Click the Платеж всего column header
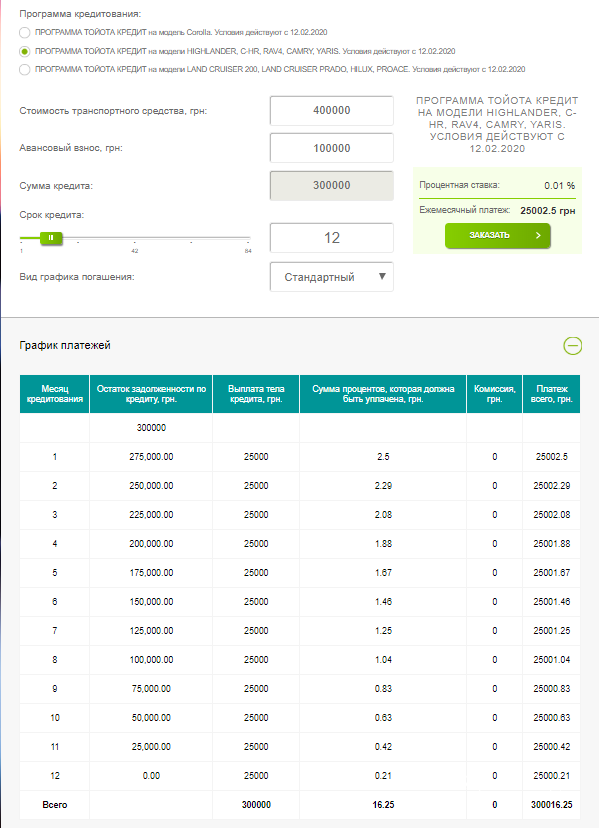This screenshot has width=599, height=828. click(551, 394)
